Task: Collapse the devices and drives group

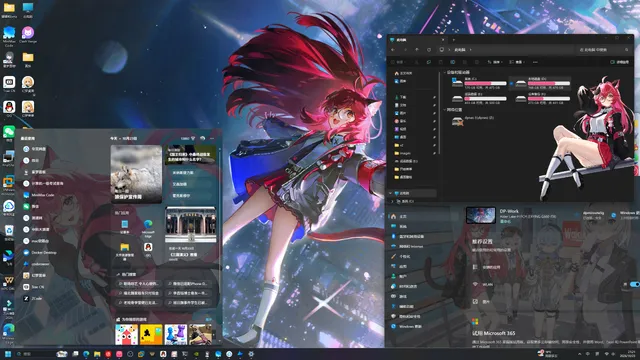Action: 445,72
